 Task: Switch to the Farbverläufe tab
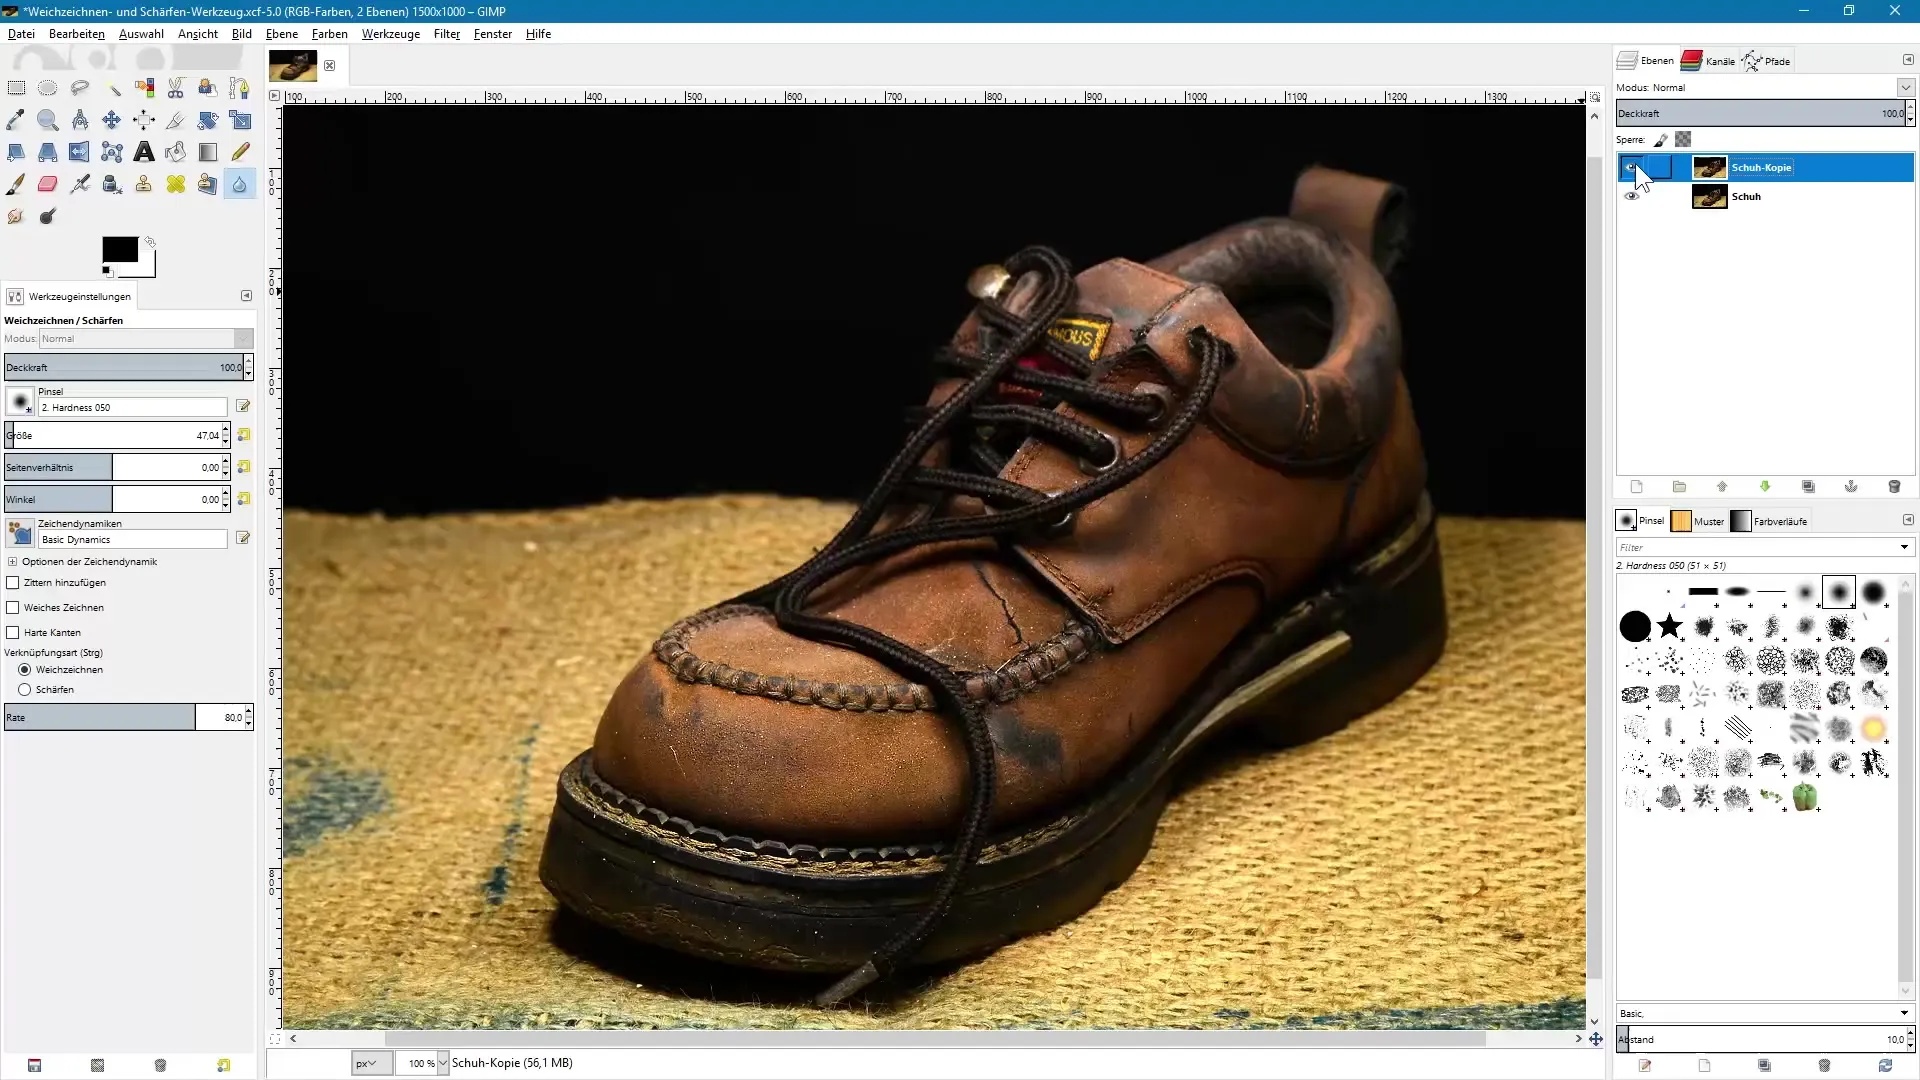[1770, 521]
